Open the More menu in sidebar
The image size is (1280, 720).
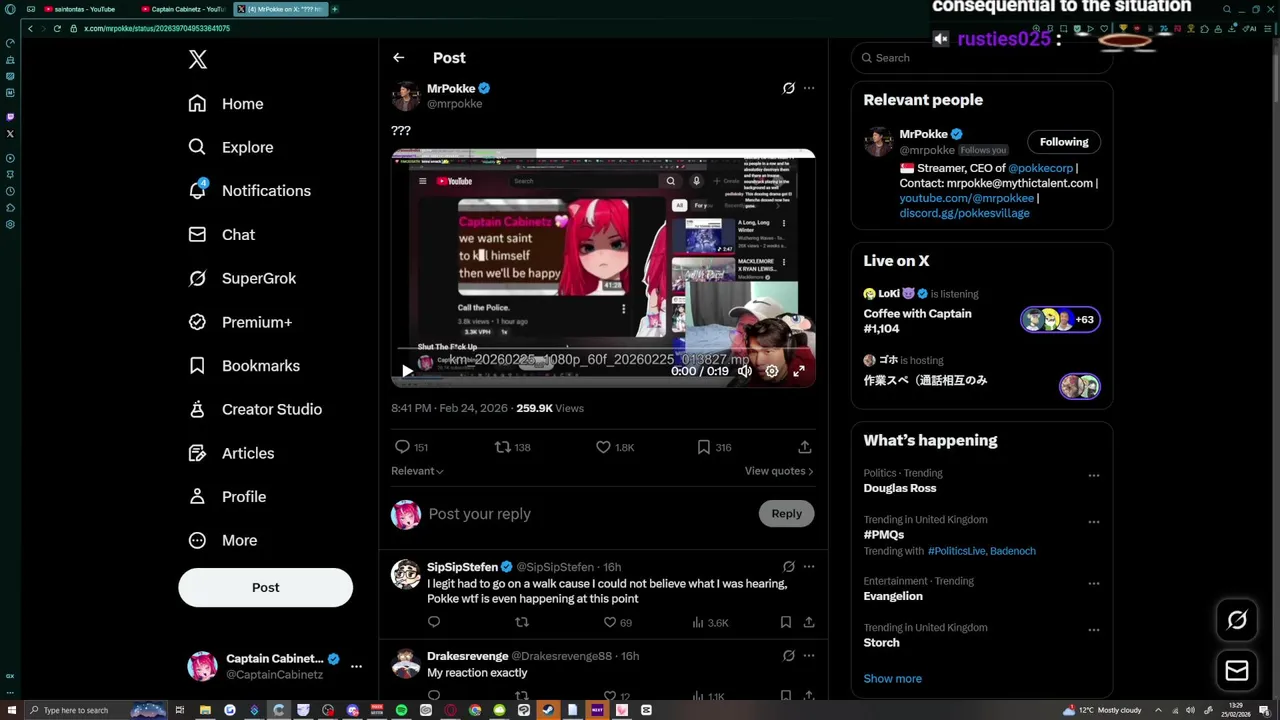tap(223, 540)
